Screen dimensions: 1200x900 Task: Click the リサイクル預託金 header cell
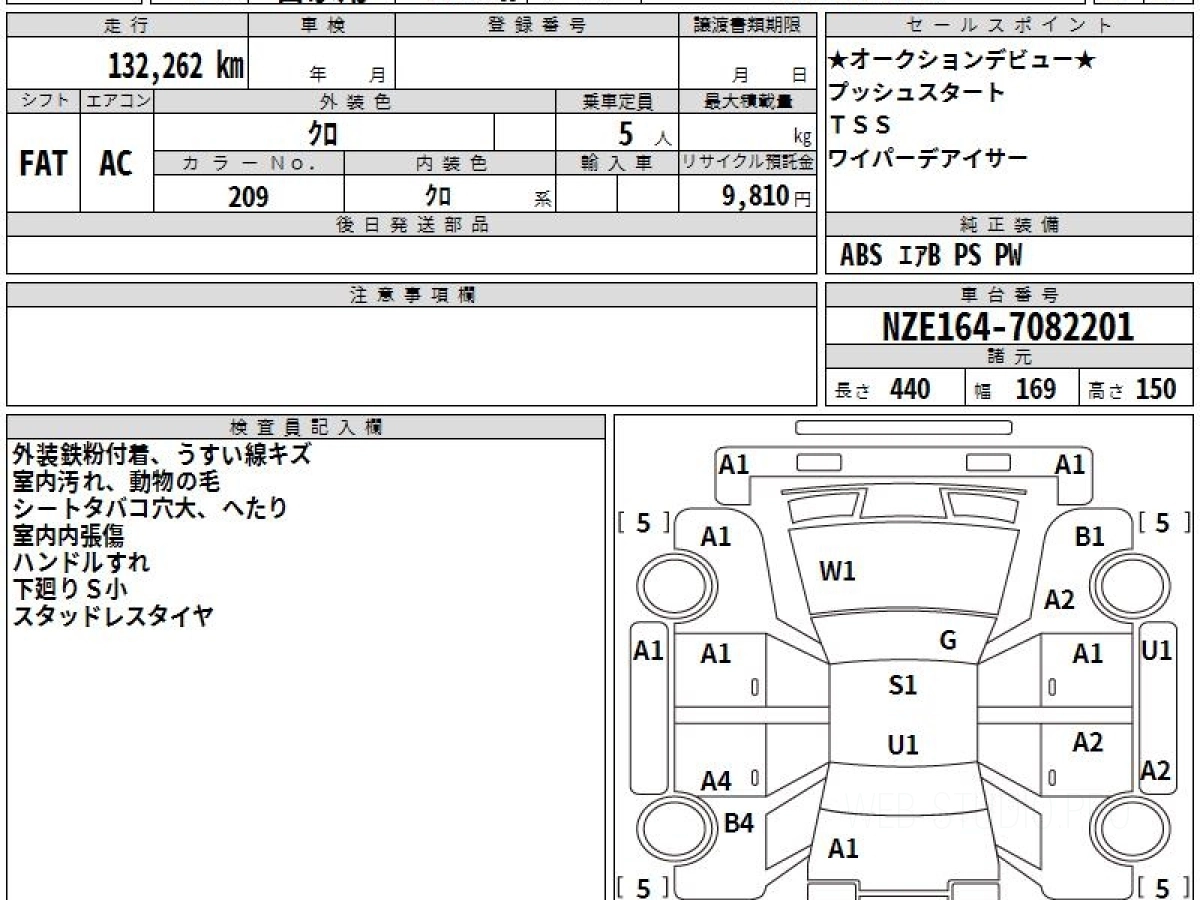pyautogui.click(x=747, y=163)
